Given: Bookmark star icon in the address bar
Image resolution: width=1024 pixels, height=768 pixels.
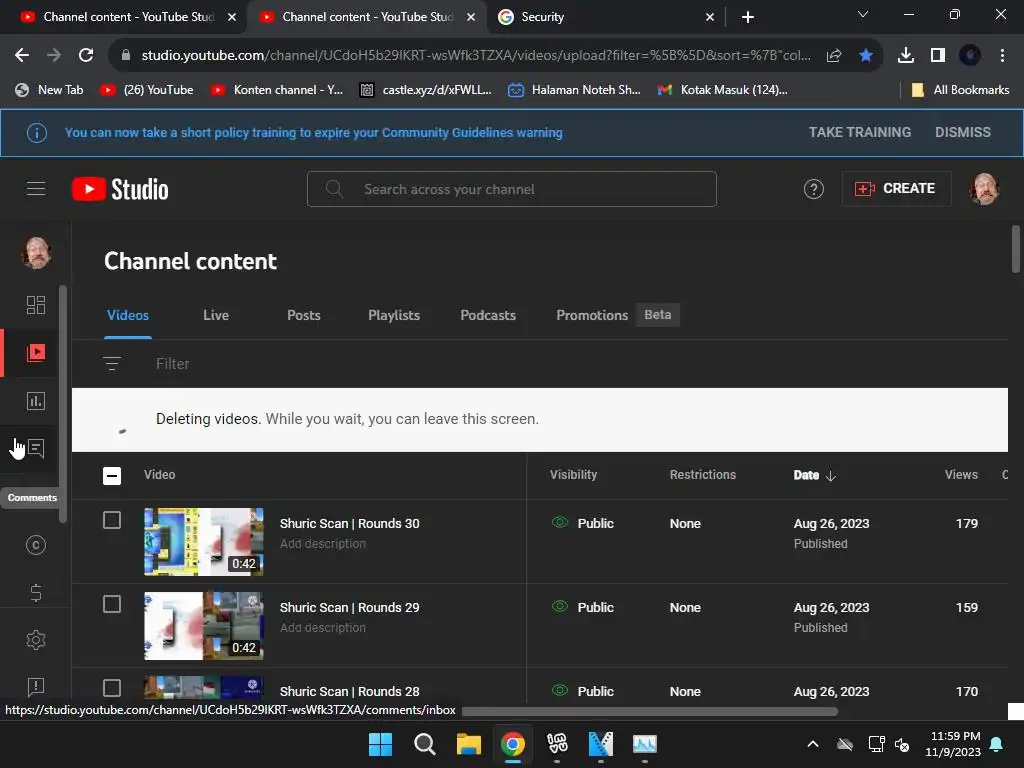Looking at the screenshot, I should pyautogui.click(x=866, y=56).
